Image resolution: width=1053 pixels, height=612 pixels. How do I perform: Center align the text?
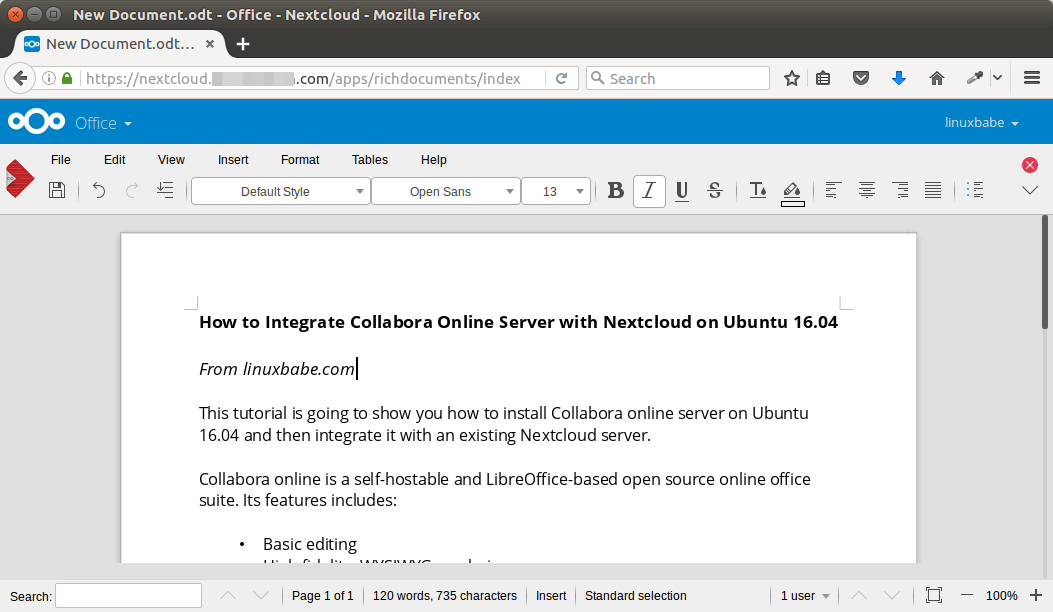(867, 190)
